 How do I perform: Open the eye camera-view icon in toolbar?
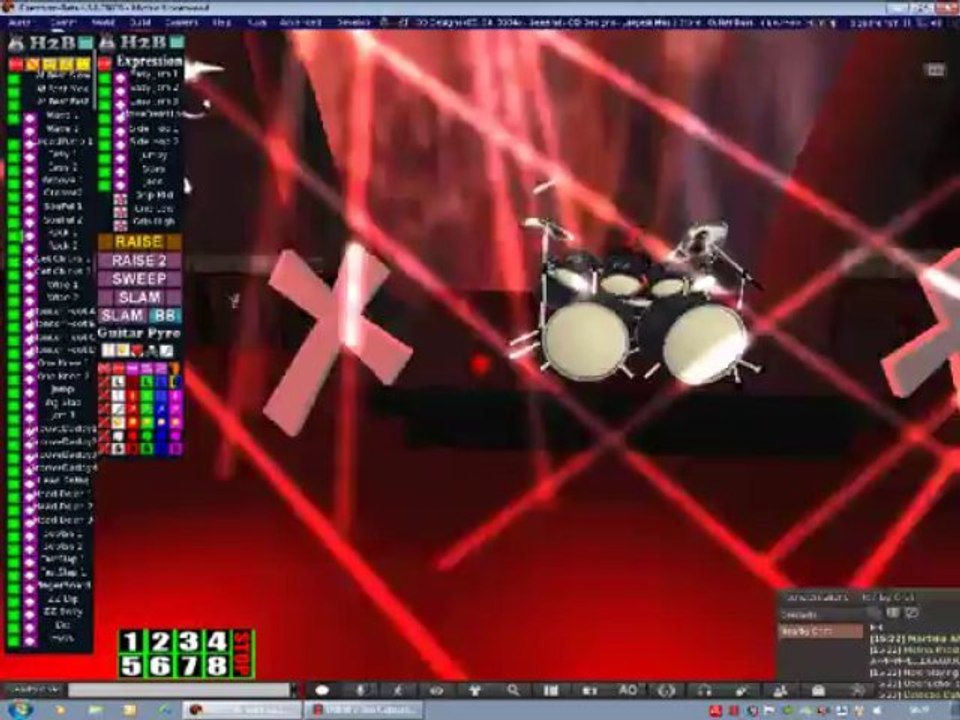pos(437,691)
